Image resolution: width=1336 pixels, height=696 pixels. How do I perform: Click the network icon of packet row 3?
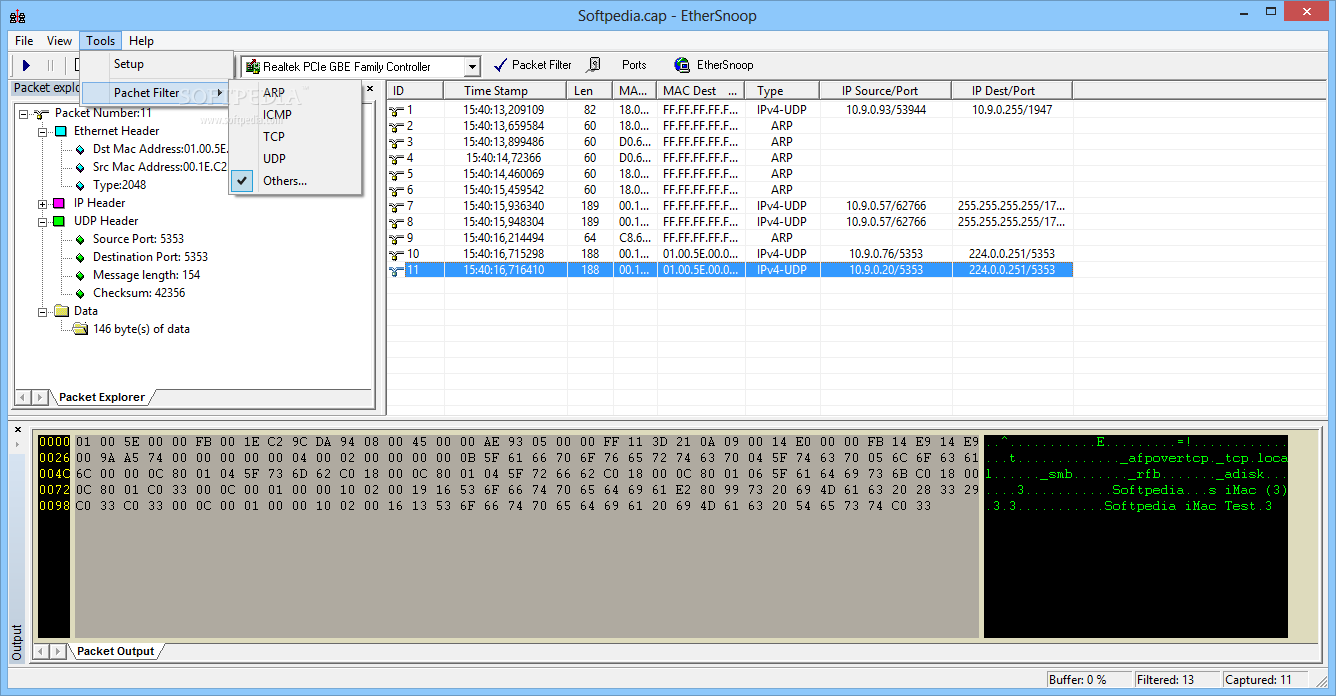[x=397, y=142]
